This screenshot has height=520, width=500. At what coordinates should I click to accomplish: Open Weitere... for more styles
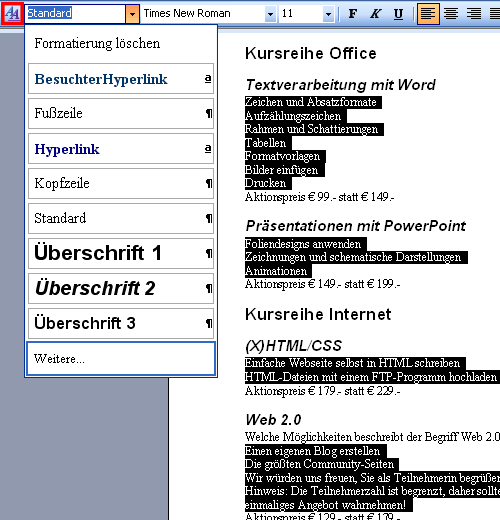click(121, 359)
